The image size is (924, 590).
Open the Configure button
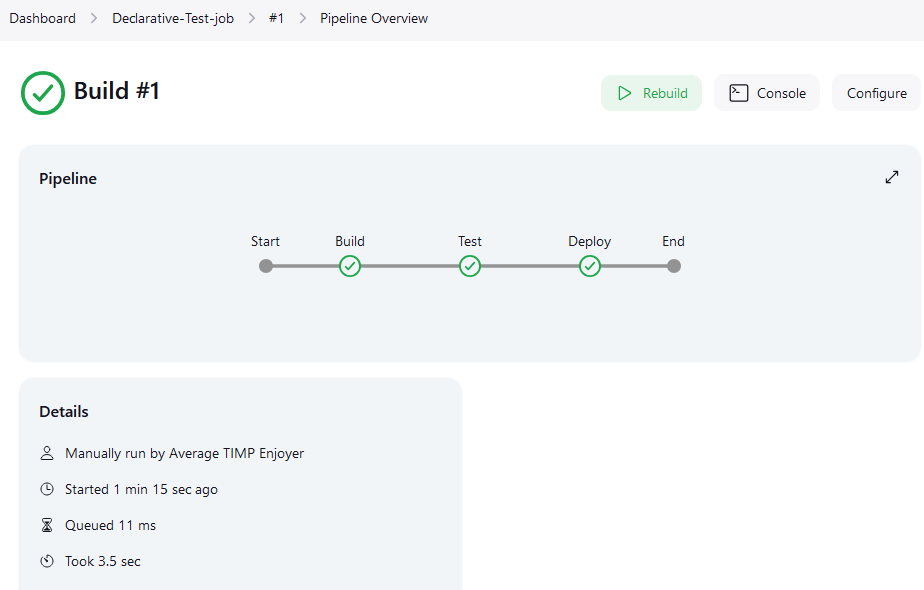876,93
